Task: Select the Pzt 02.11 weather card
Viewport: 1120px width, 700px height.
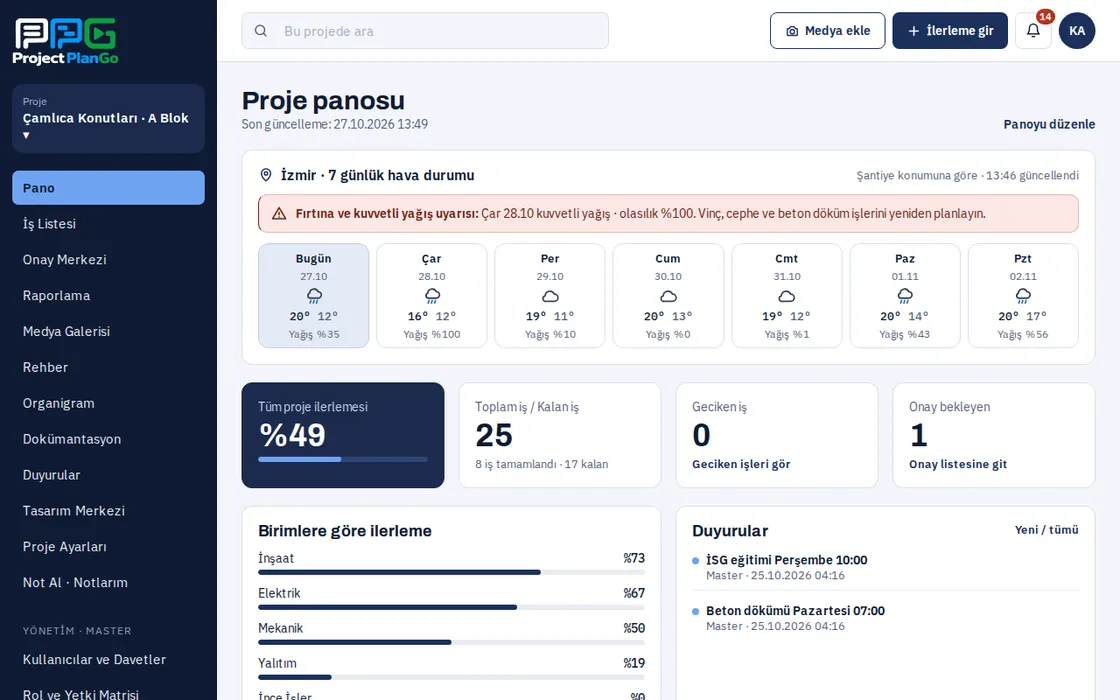Action: pos(1023,296)
